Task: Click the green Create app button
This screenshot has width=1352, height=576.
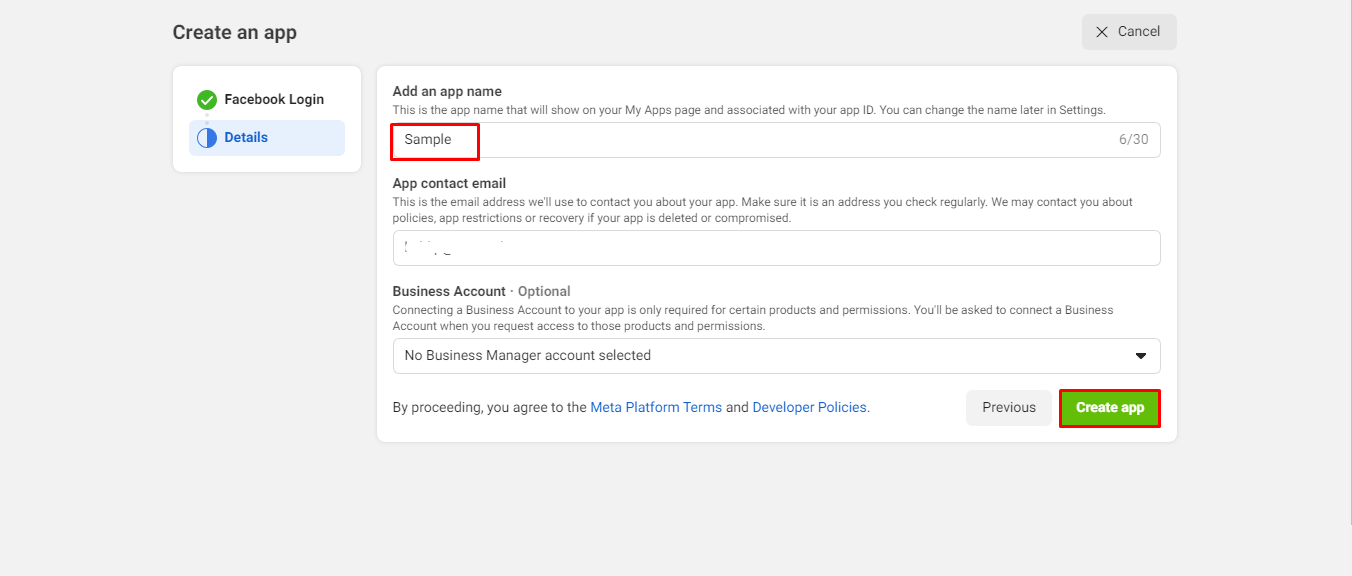Action: coord(1110,408)
